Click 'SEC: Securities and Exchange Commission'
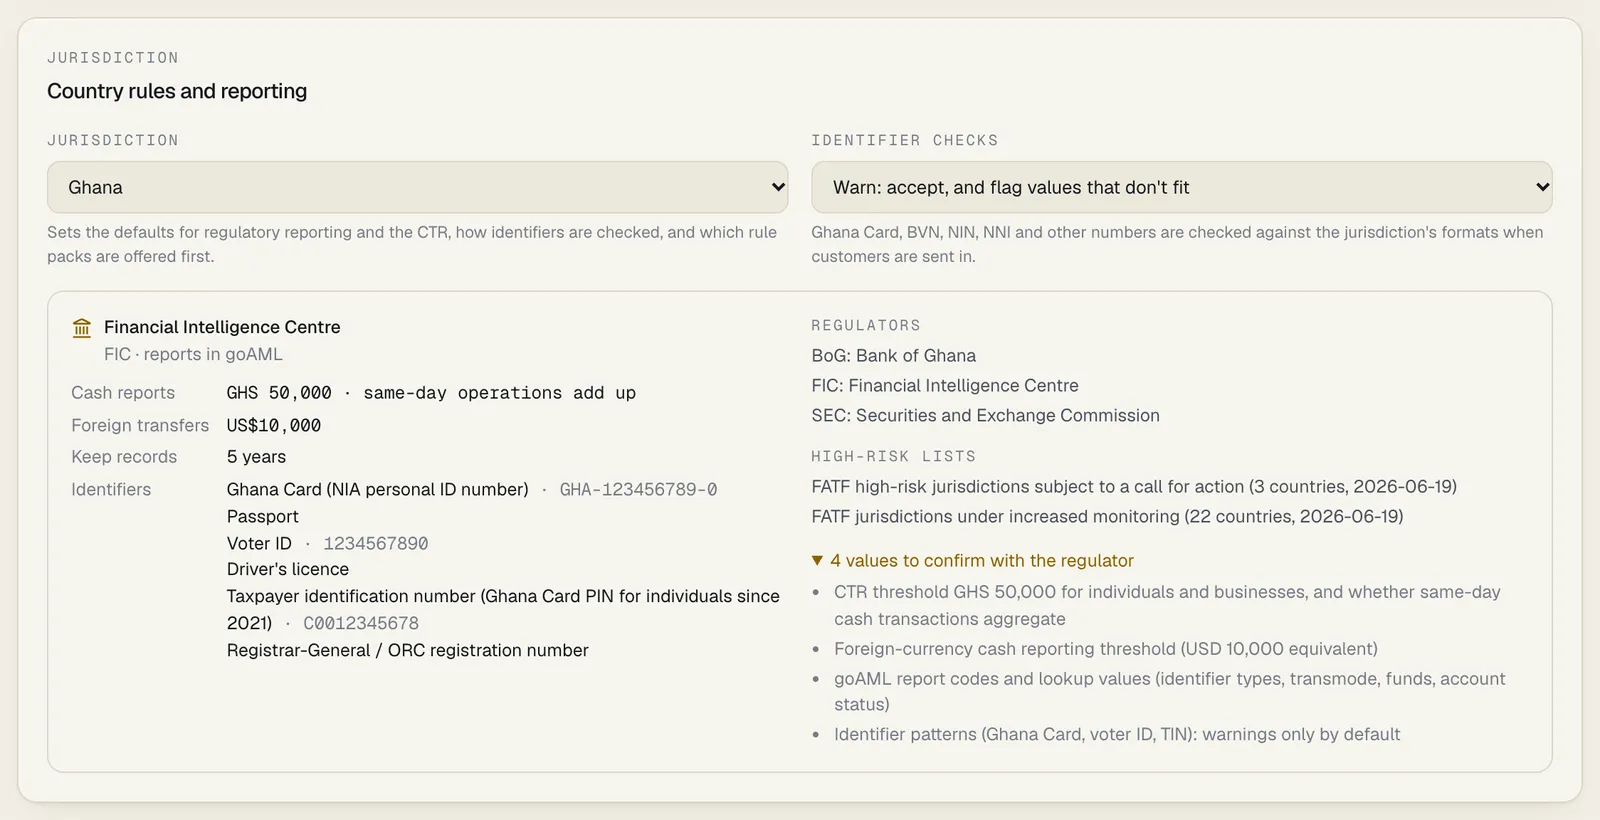Viewport: 1600px width, 820px height. [x=985, y=415]
